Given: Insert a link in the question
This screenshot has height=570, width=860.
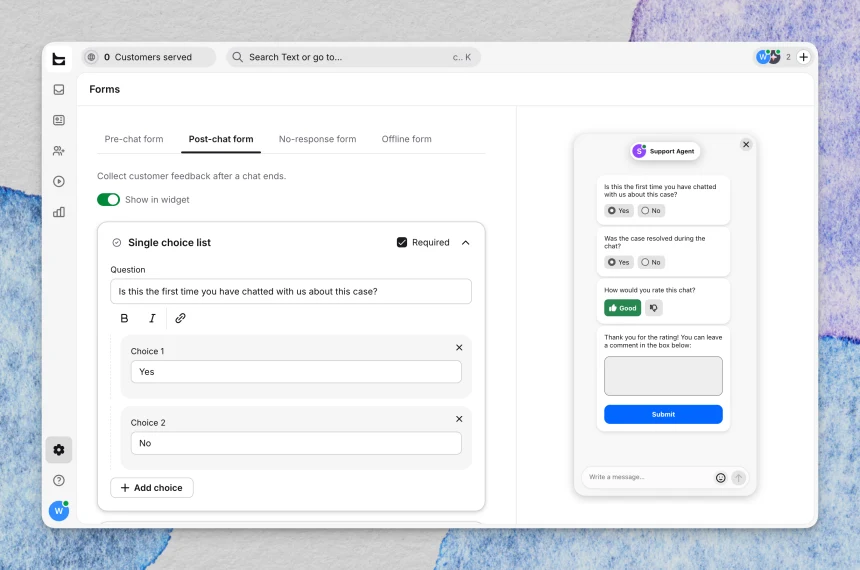Looking at the screenshot, I should tap(180, 318).
